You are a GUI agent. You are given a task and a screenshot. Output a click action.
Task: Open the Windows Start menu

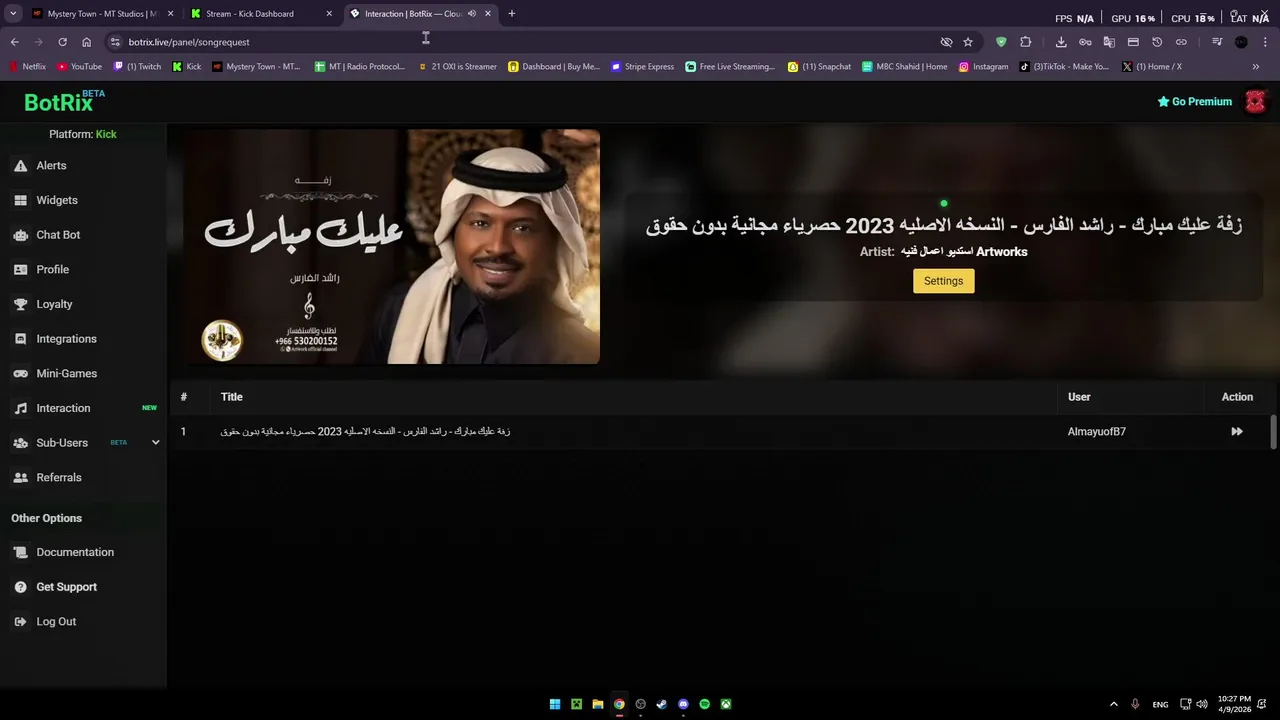[x=555, y=704]
